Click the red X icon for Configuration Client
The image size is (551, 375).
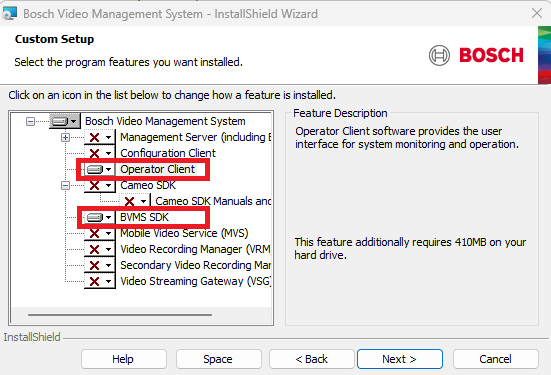94,154
